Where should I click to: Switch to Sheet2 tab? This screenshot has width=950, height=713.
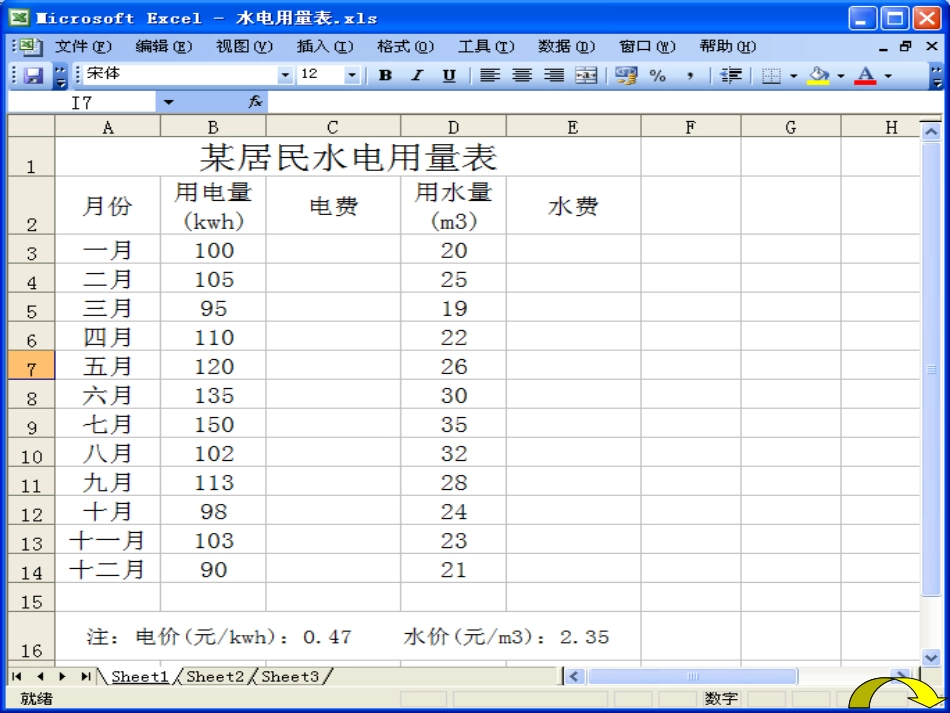click(214, 676)
